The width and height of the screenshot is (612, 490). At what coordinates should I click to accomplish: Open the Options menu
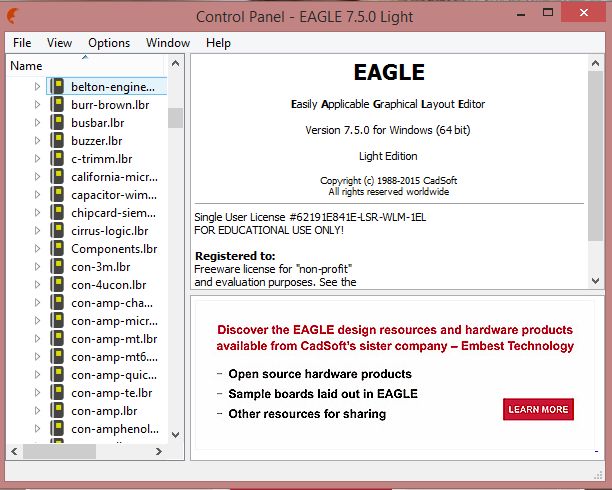109,43
